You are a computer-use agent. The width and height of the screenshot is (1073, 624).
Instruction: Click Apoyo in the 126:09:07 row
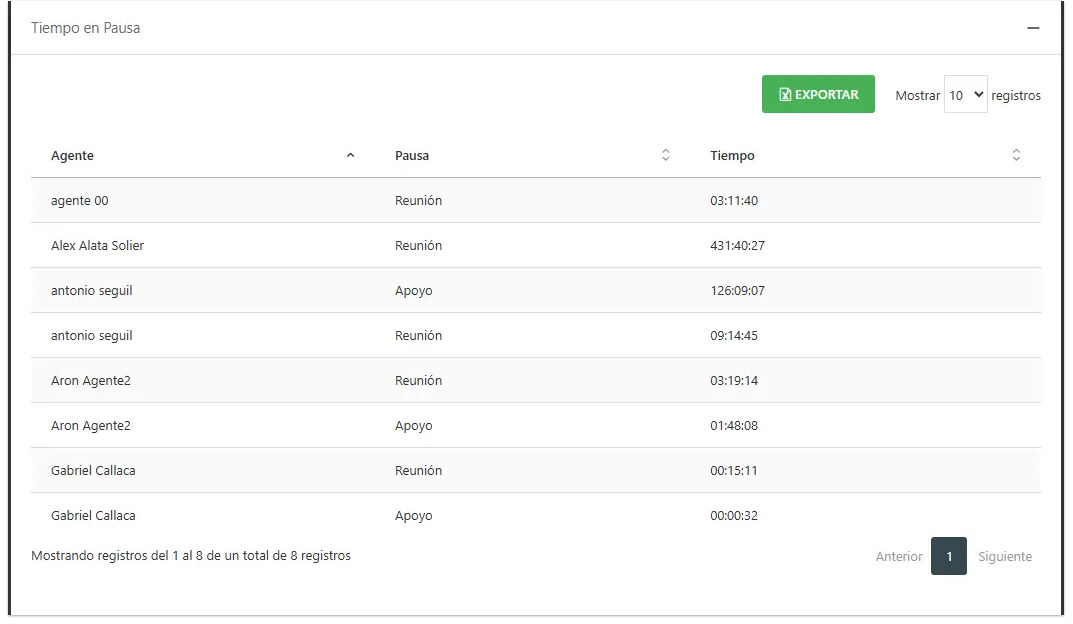click(413, 291)
